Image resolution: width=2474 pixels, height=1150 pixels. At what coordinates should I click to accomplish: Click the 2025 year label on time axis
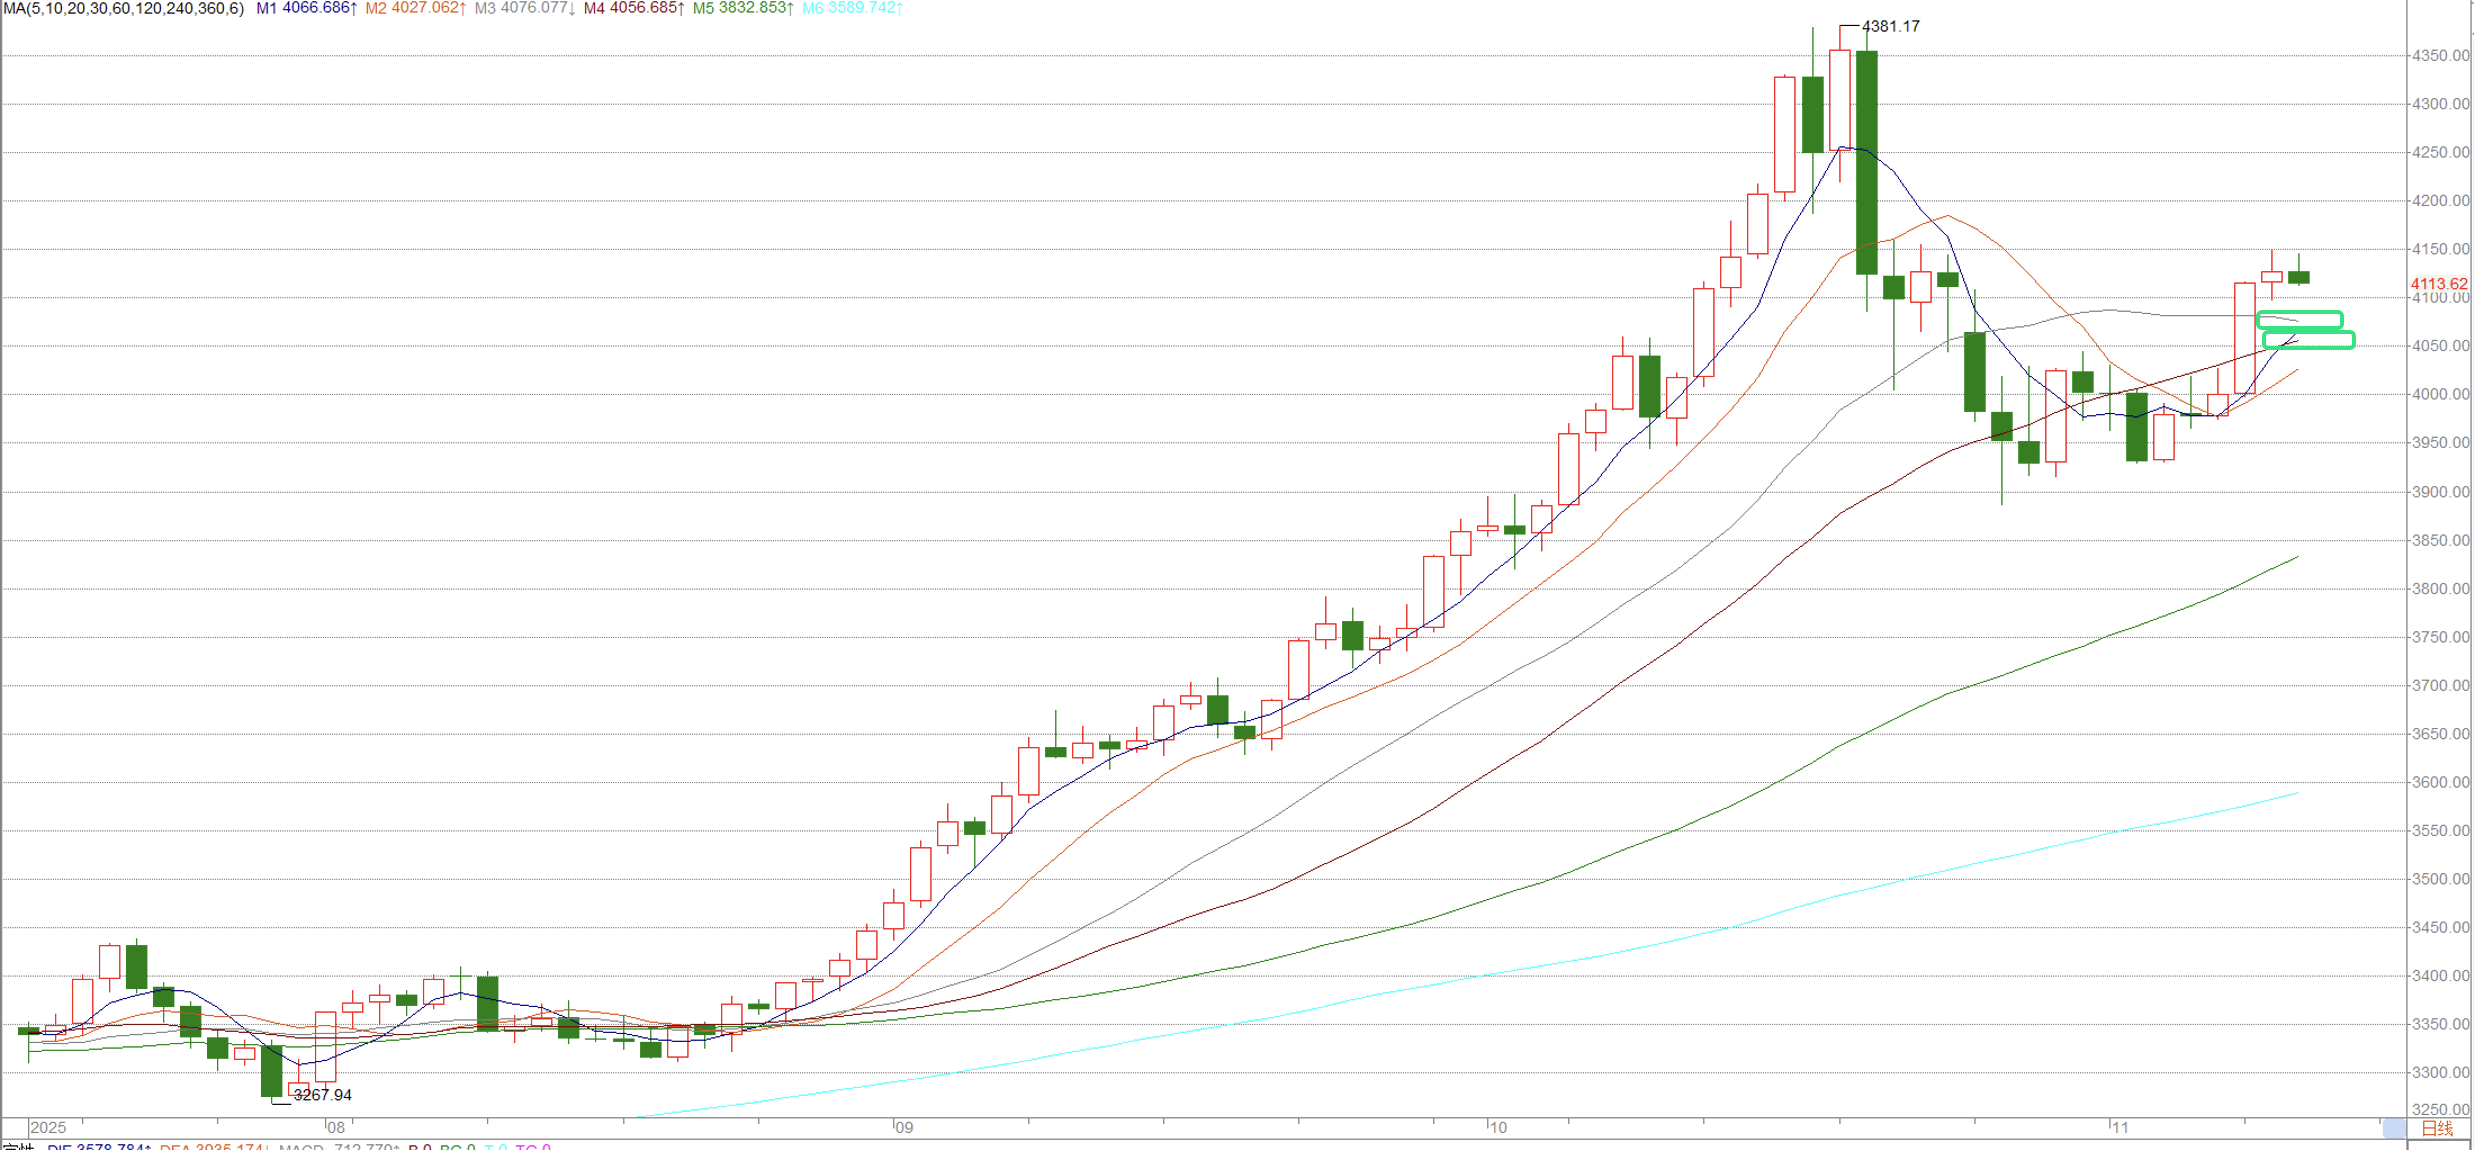[x=48, y=1127]
